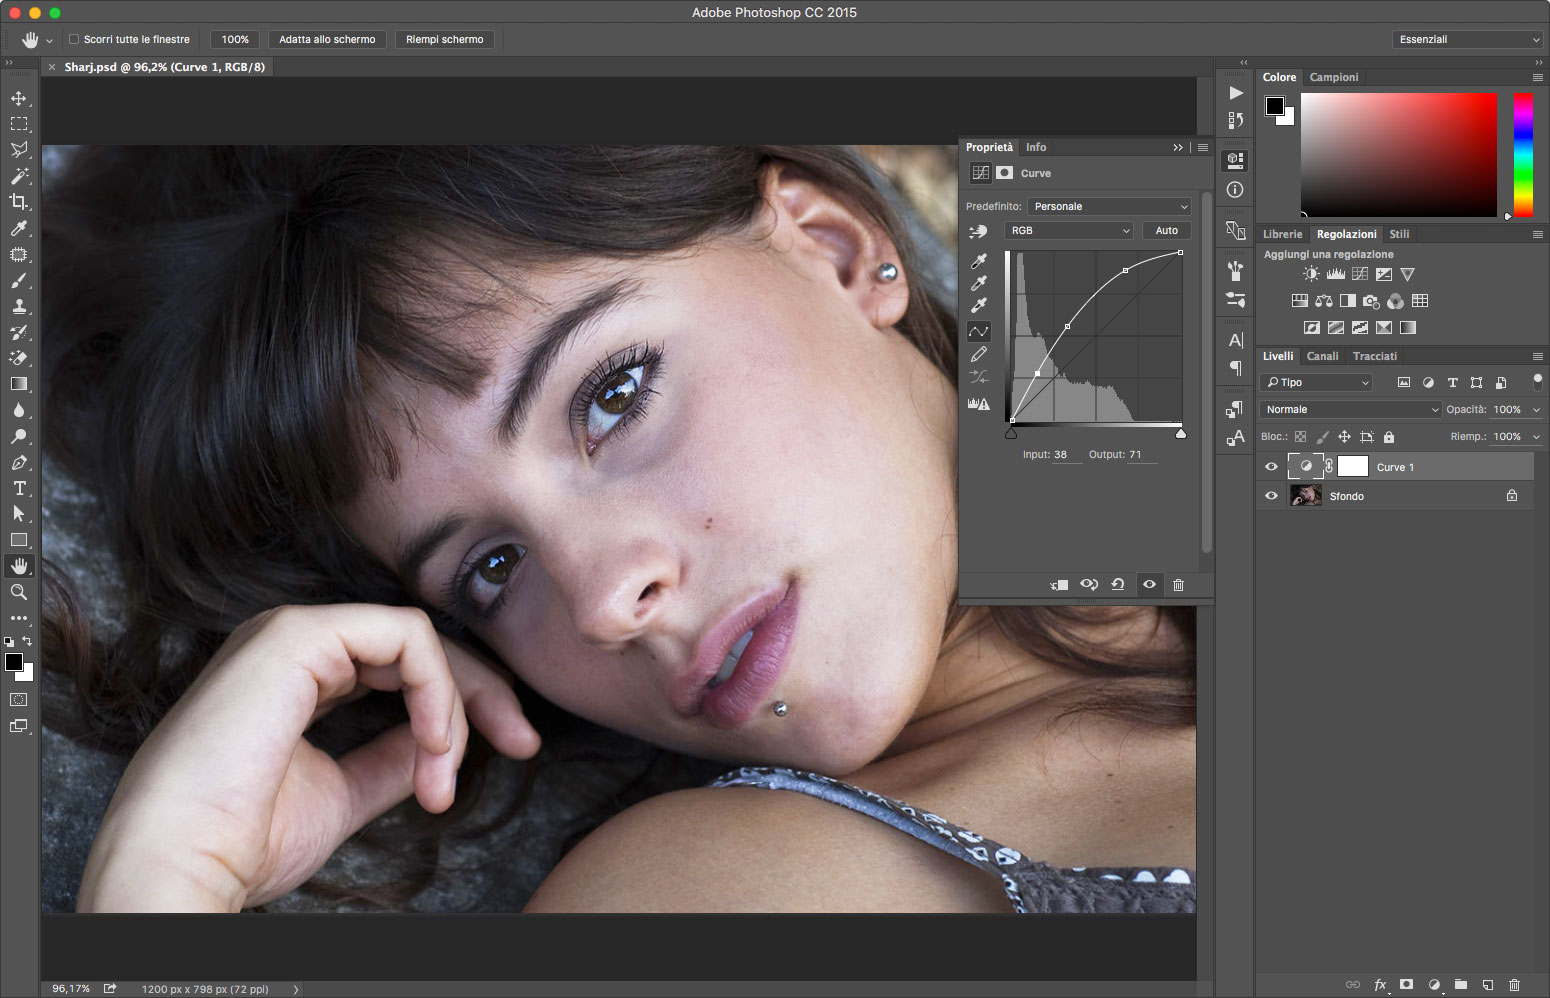Toggle adjustment visibility eye in Properties panel

(1149, 585)
